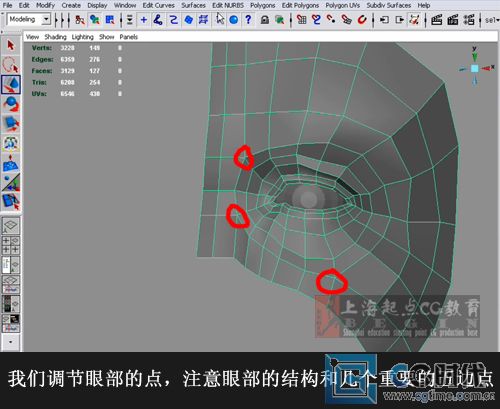Switch to Hypershade/Render/Persp layout
Screen dimensions: 500x409
(x=11, y=323)
